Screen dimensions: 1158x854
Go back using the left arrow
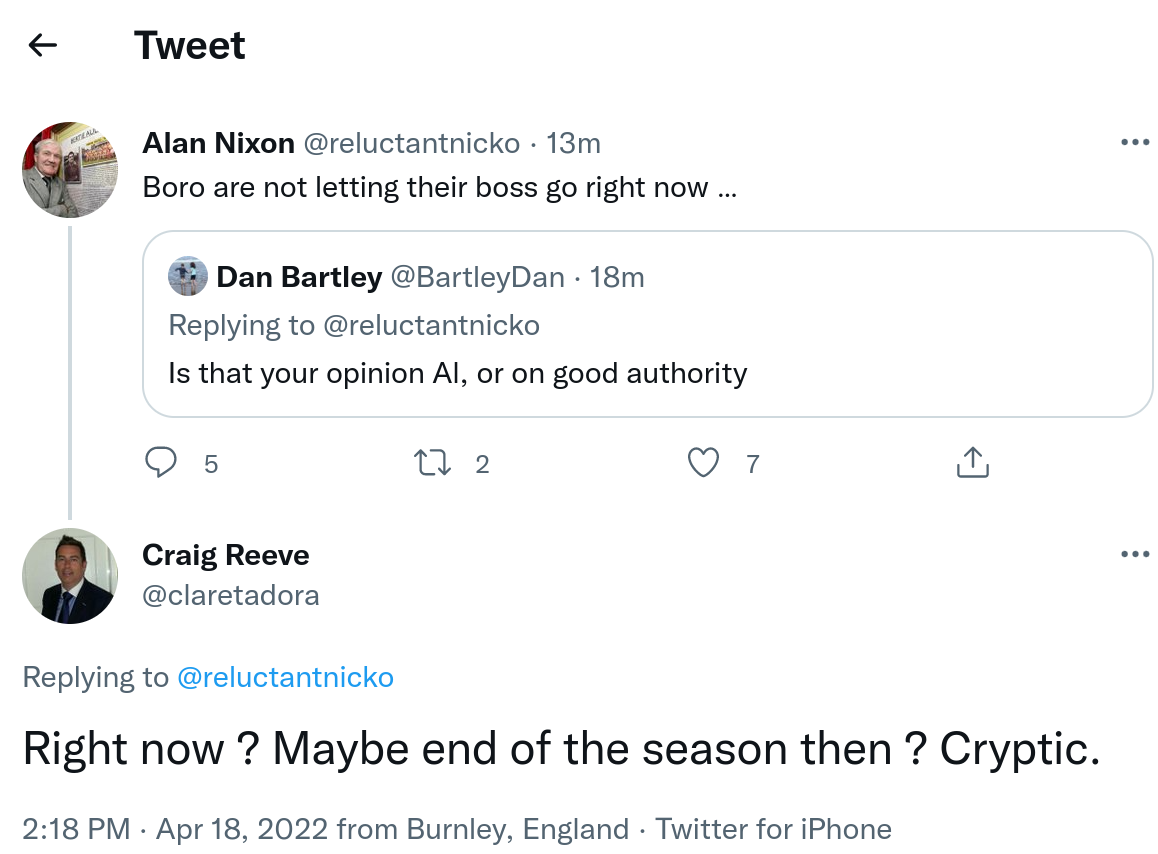click(43, 45)
